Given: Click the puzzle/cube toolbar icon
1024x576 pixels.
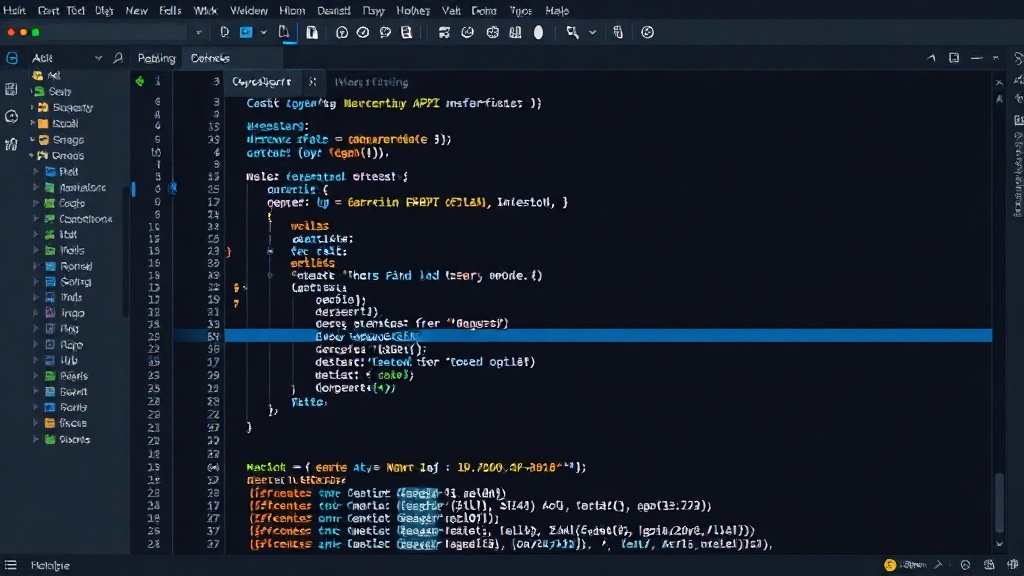Looking at the screenshot, I should [x=492, y=33].
